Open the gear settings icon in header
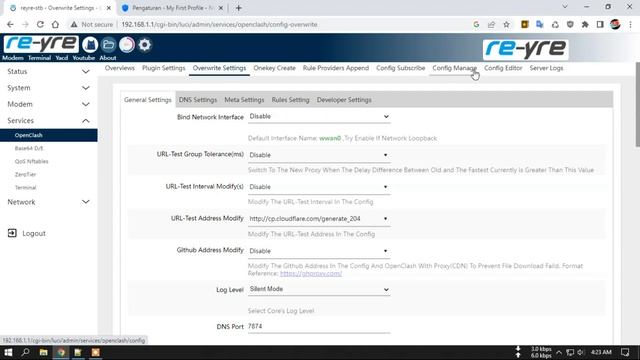Screen dimensions: 640x360 point(144,44)
